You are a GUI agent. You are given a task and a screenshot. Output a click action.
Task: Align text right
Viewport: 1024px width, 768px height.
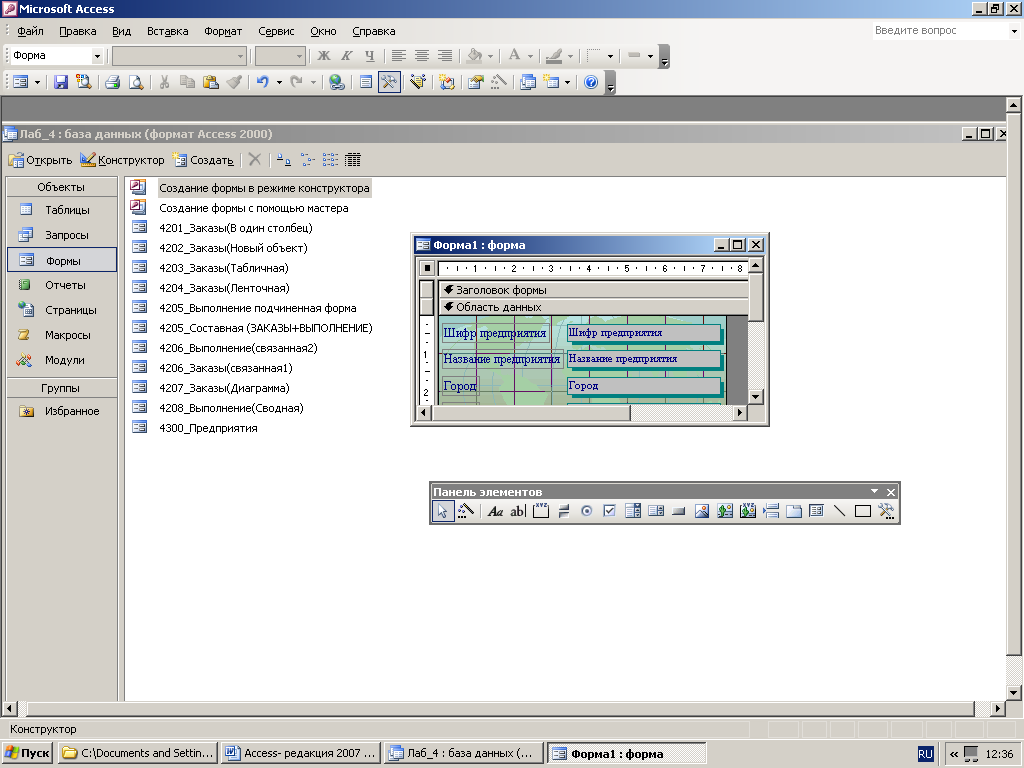(x=445, y=56)
